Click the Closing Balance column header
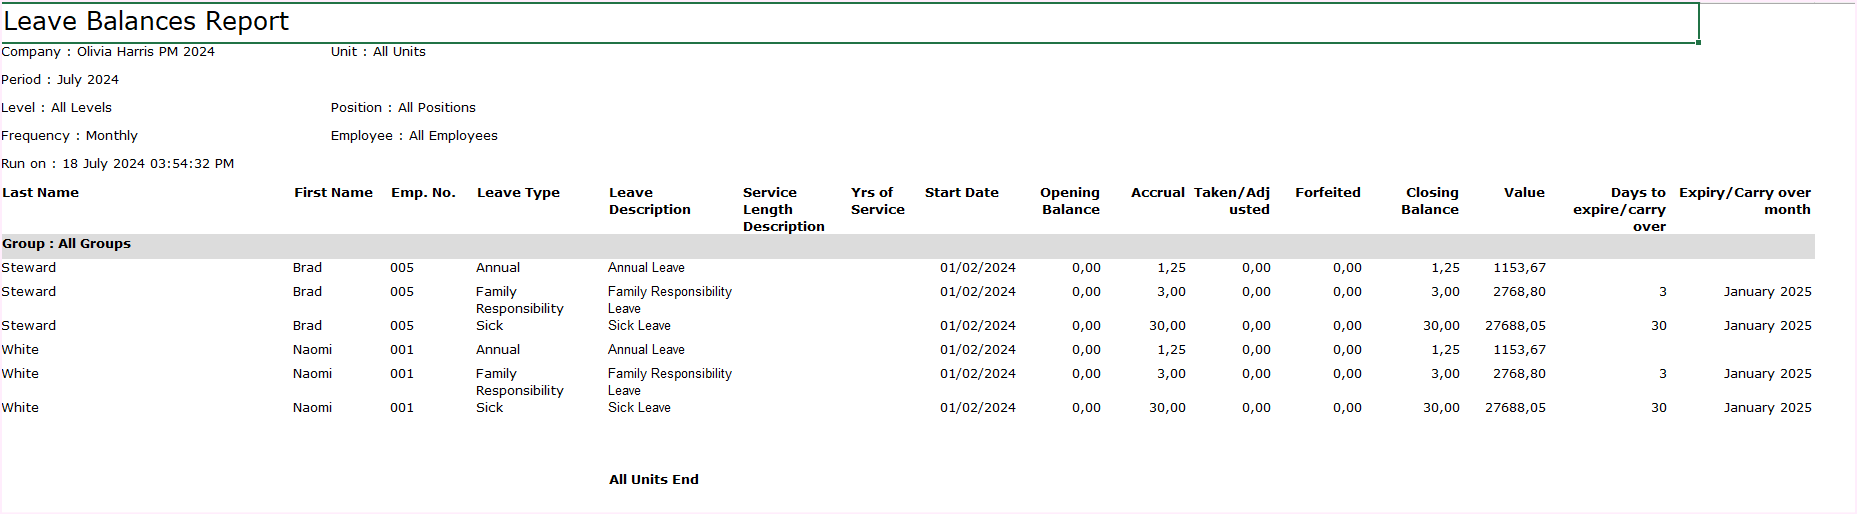The height and width of the screenshot is (514, 1857). point(1430,201)
